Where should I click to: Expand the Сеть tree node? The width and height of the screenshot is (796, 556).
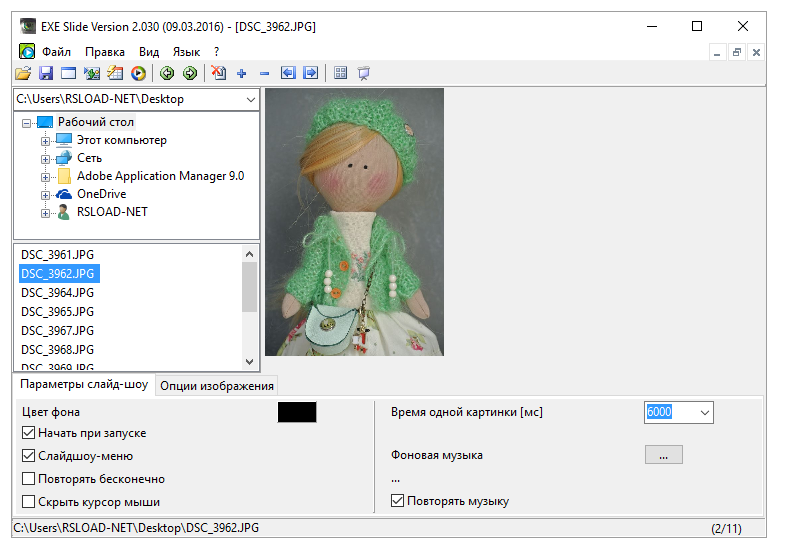point(45,159)
